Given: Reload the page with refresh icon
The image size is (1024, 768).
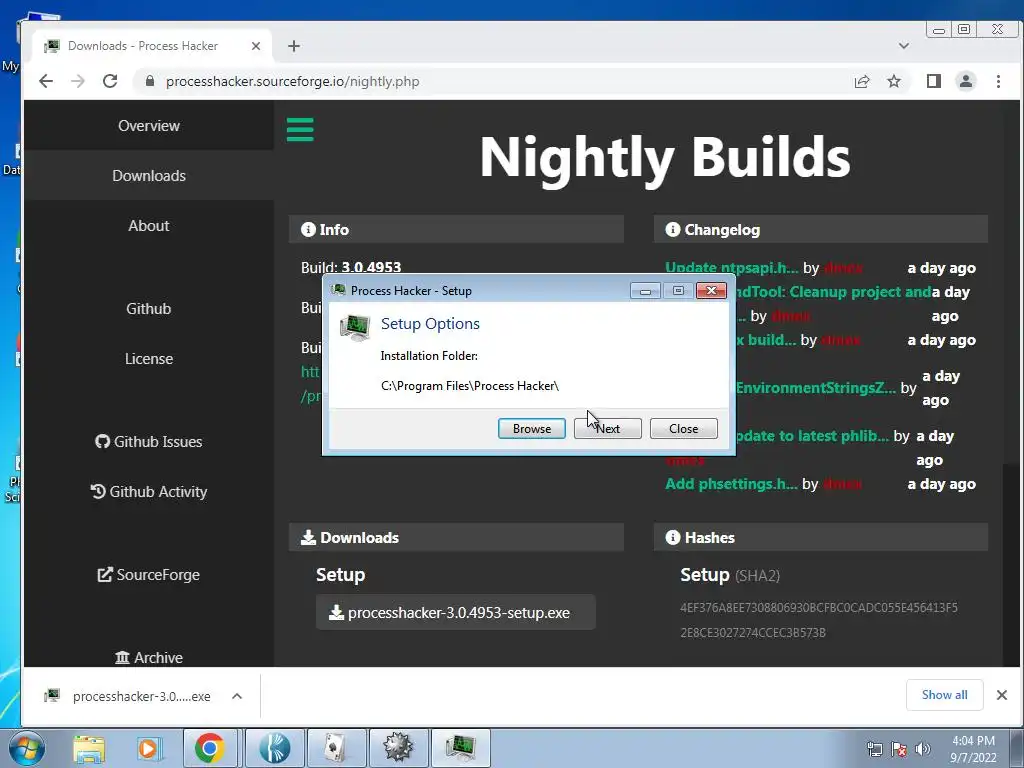Looking at the screenshot, I should tap(110, 81).
